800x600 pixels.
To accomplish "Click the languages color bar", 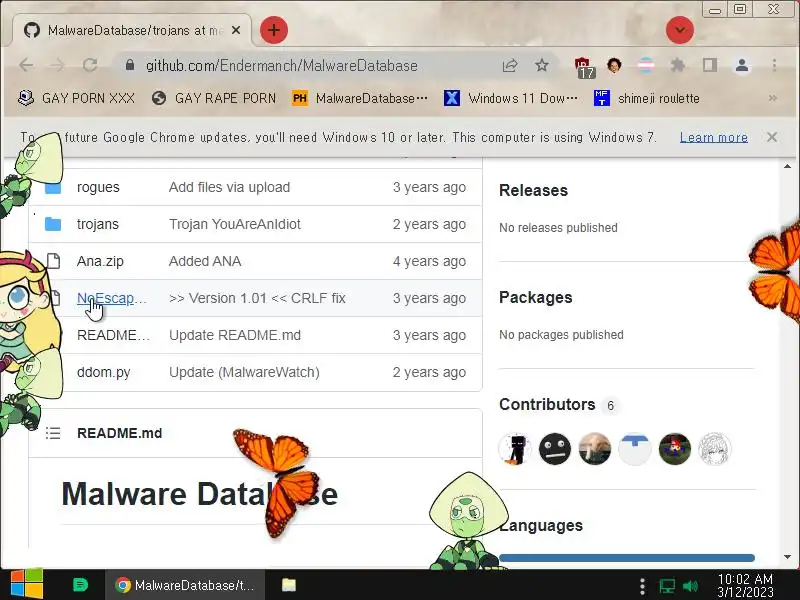I will (x=627, y=558).
